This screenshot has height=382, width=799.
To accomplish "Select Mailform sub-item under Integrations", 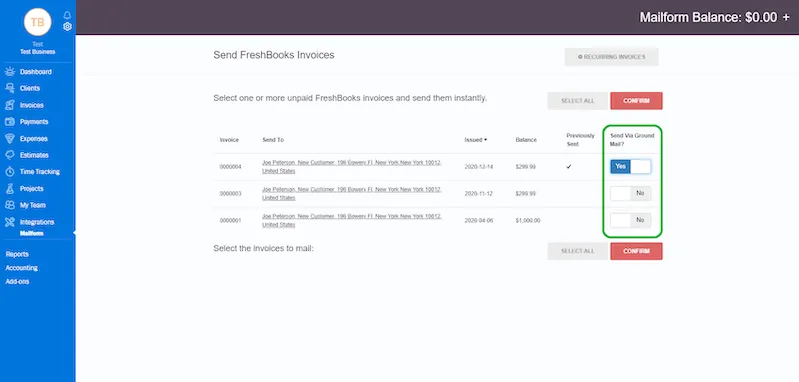I will 32,233.
